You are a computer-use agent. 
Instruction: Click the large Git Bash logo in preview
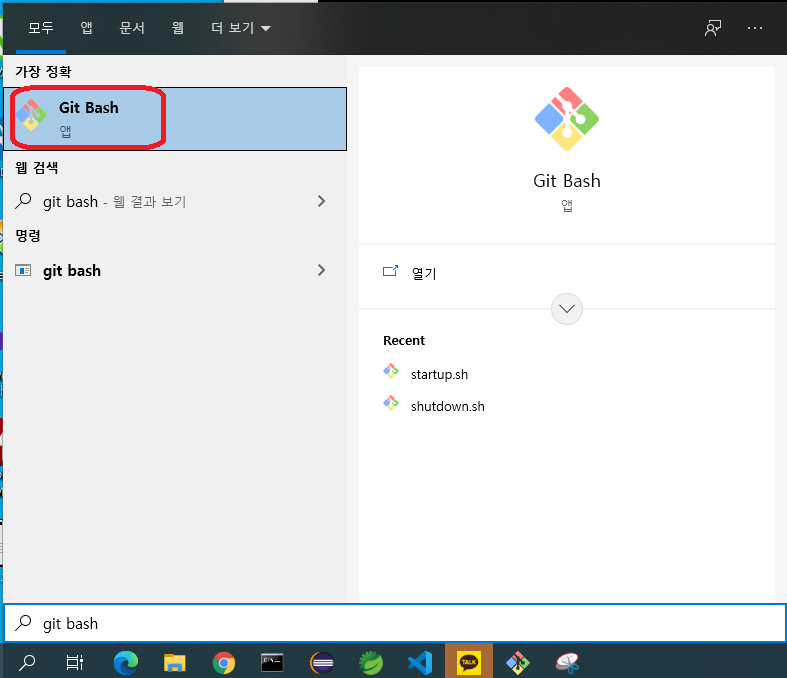point(567,119)
